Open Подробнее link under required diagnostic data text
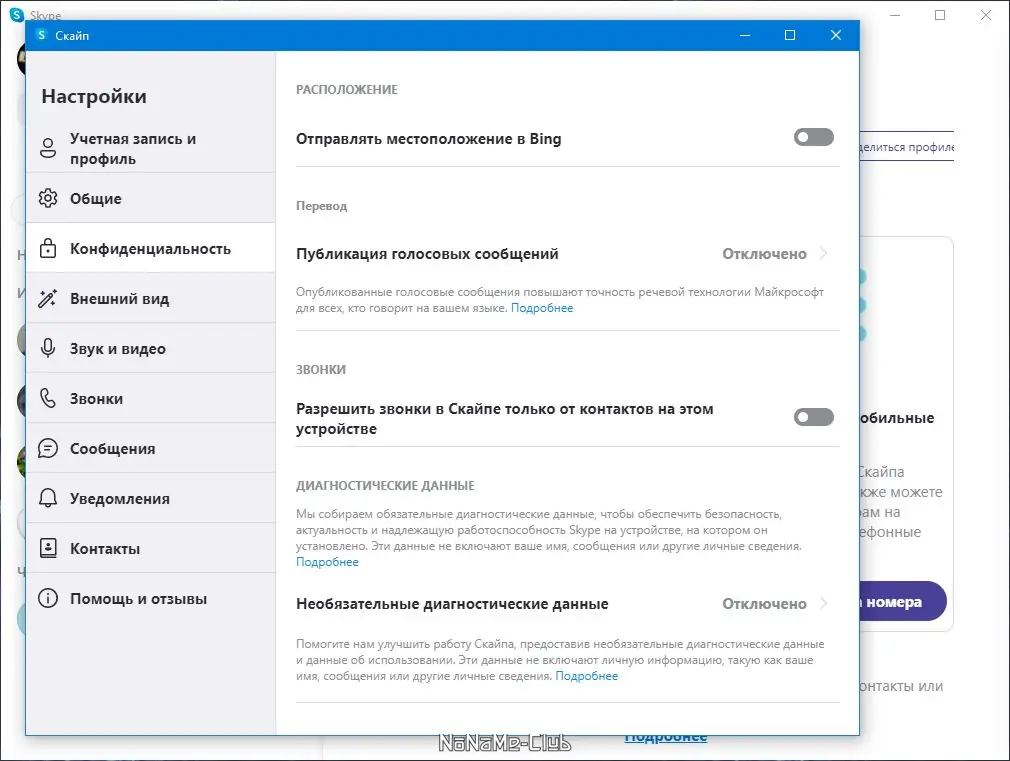Image resolution: width=1010 pixels, height=761 pixels. (x=327, y=562)
